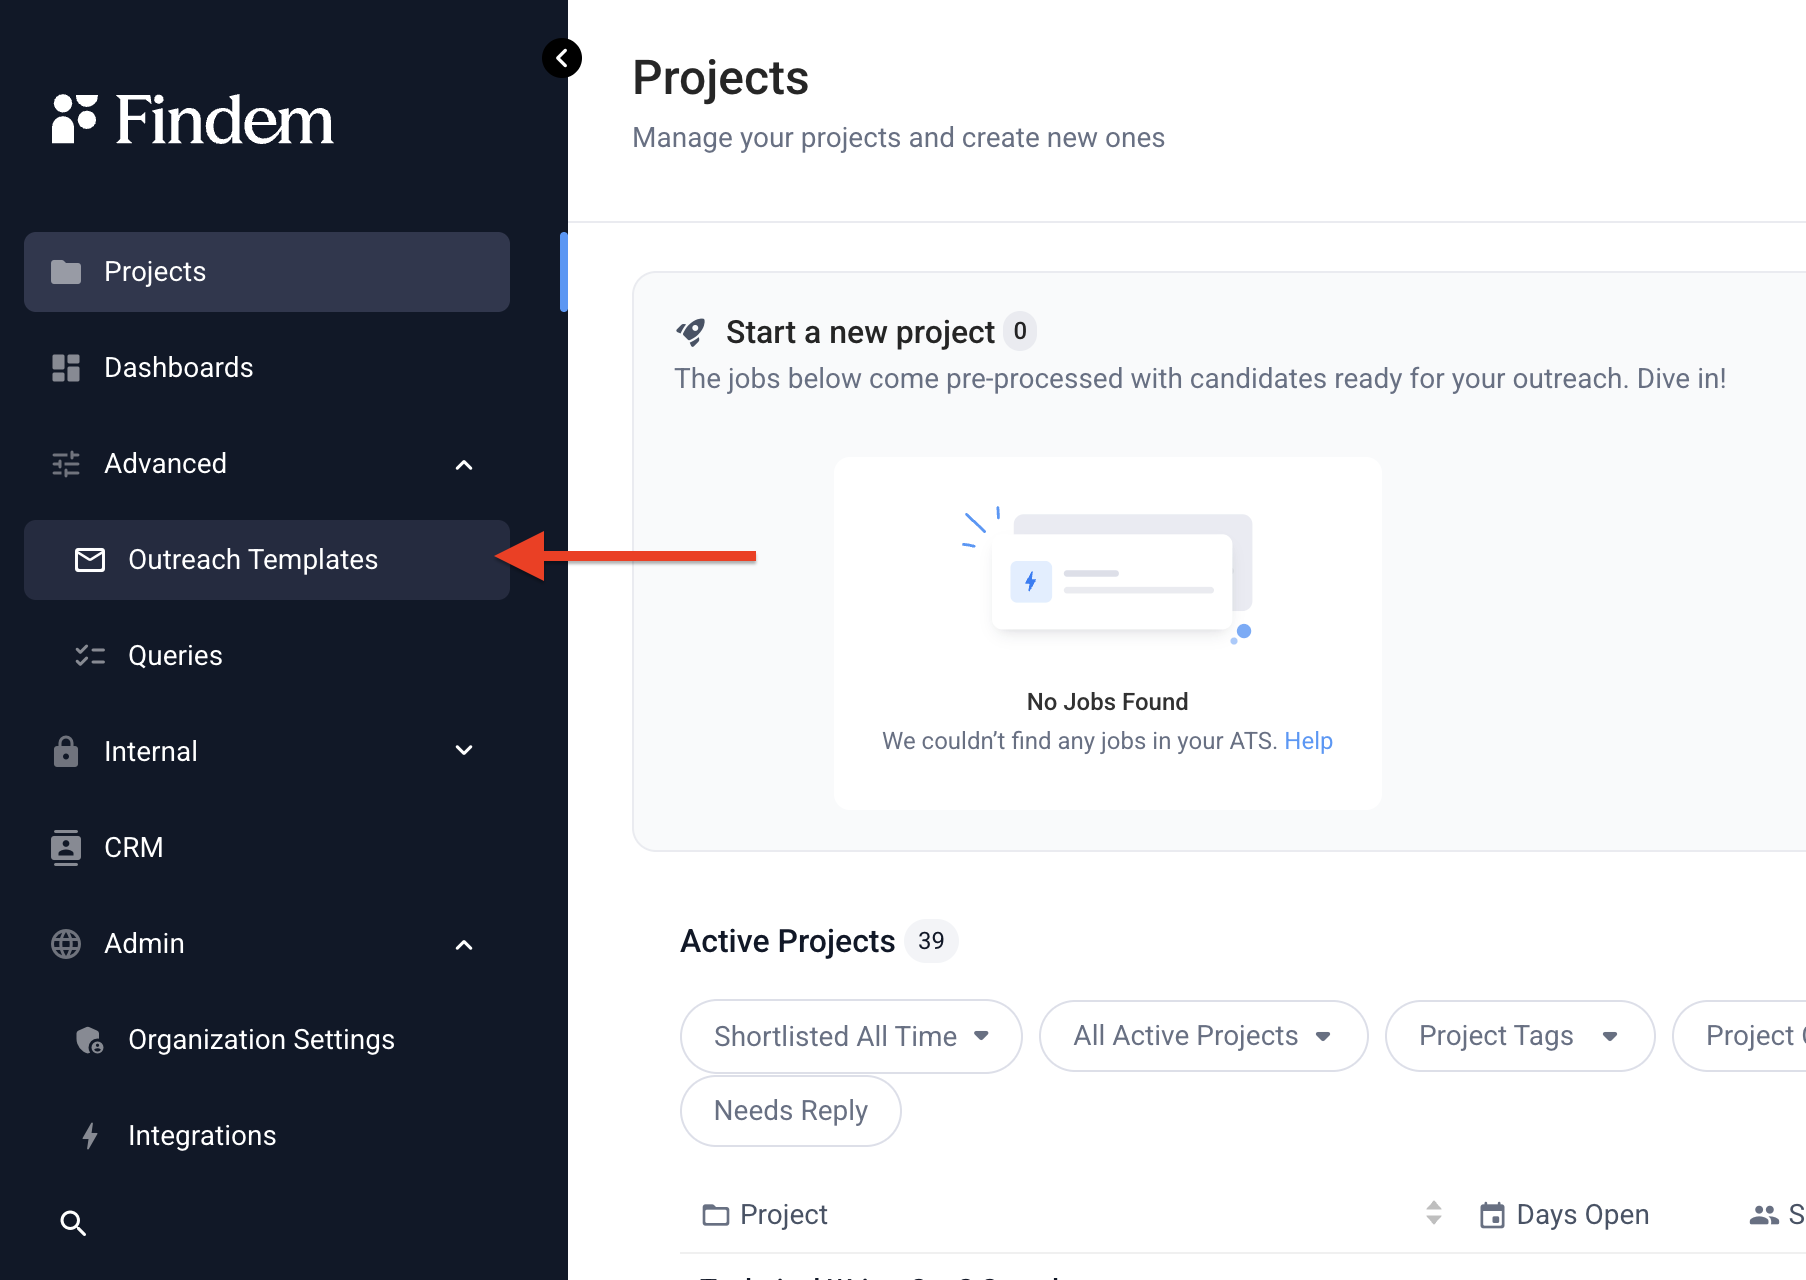Click the rocket icon beside Start a new project
This screenshot has width=1806, height=1280.
(x=691, y=332)
